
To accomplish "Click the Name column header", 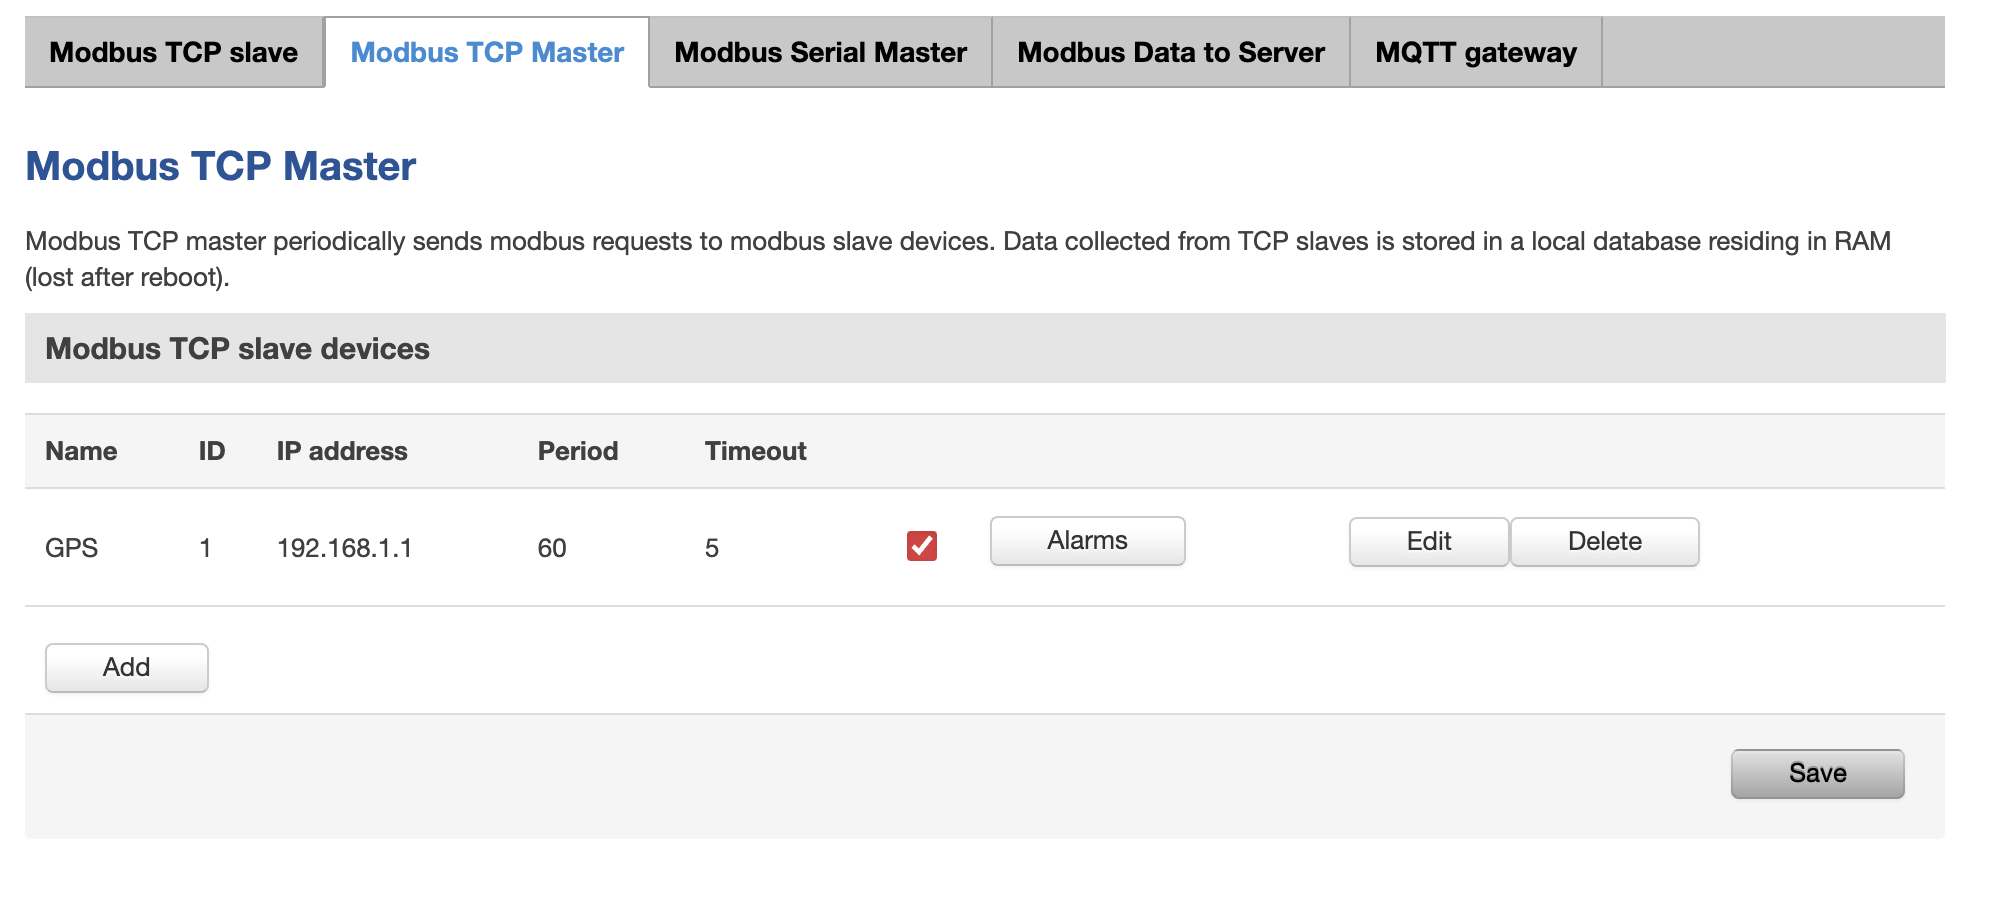I will click(81, 451).
